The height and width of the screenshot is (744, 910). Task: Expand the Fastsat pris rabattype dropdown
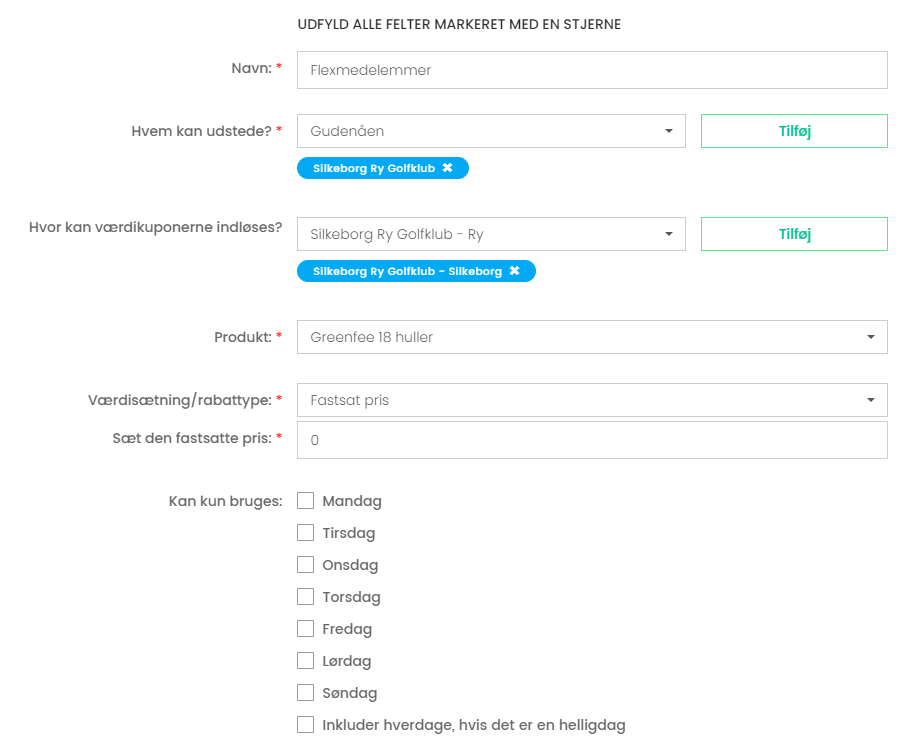(592, 400)
